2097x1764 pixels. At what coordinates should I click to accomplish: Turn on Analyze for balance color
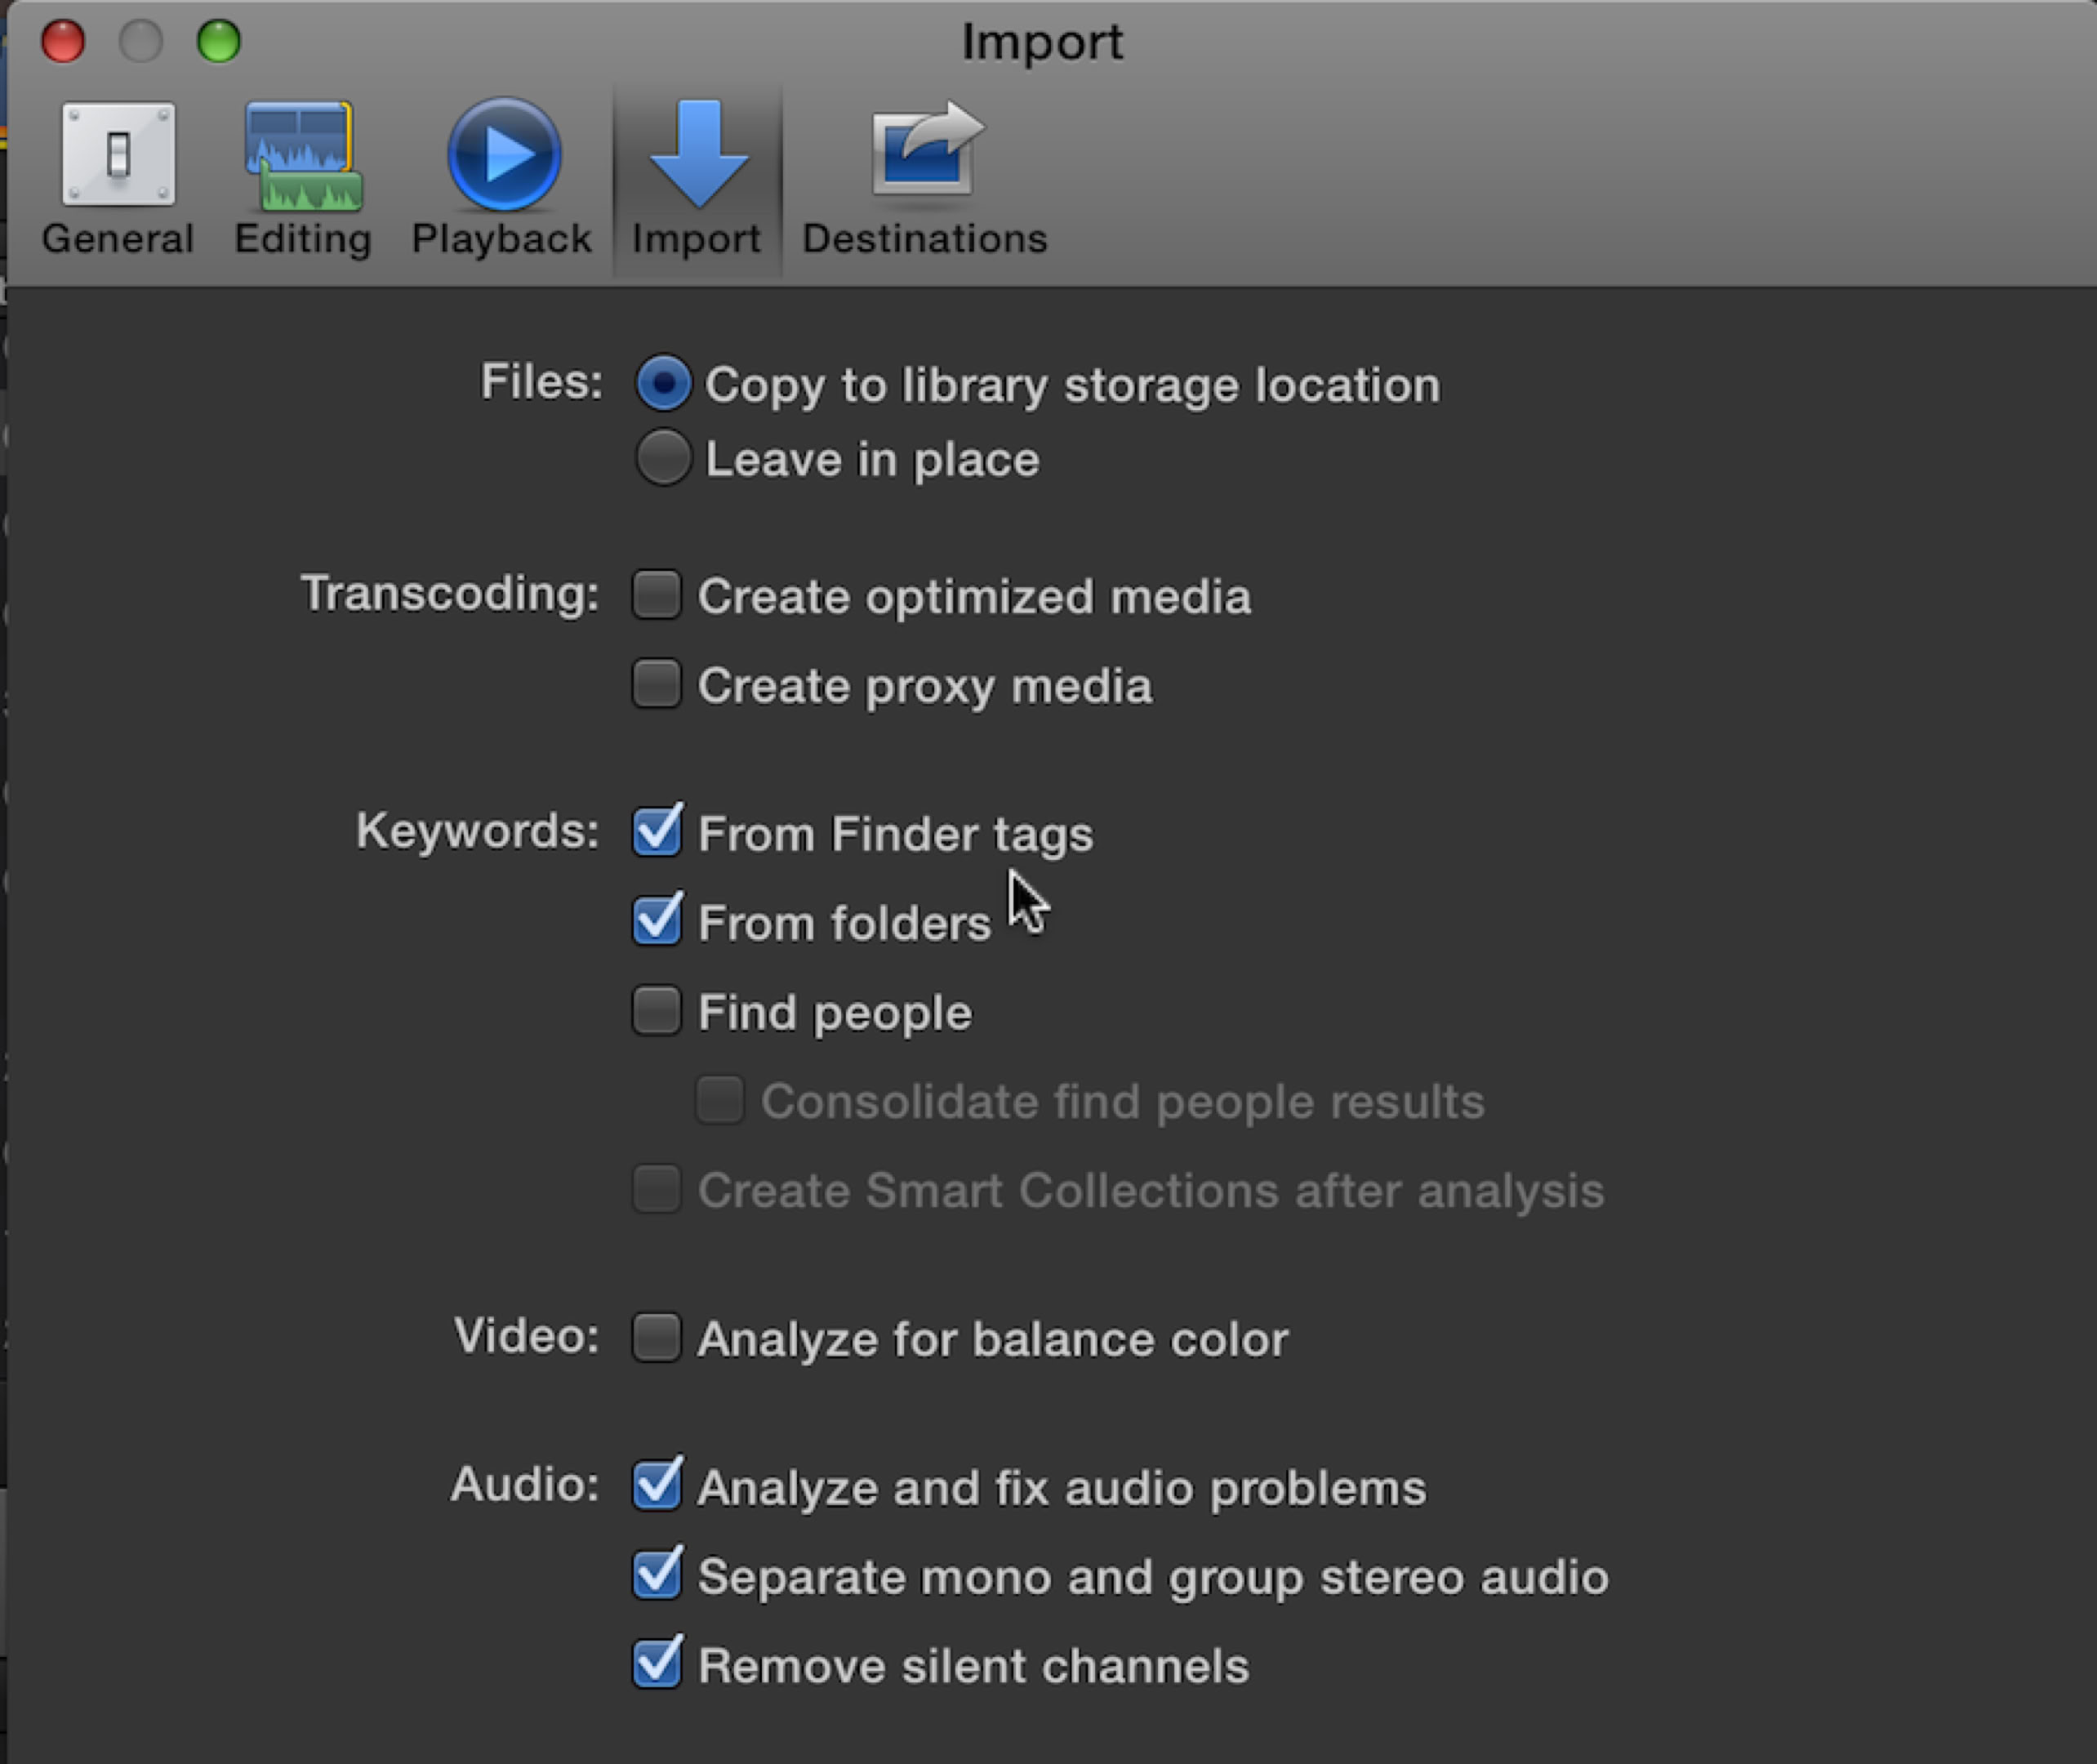[x=657, y=1338]
